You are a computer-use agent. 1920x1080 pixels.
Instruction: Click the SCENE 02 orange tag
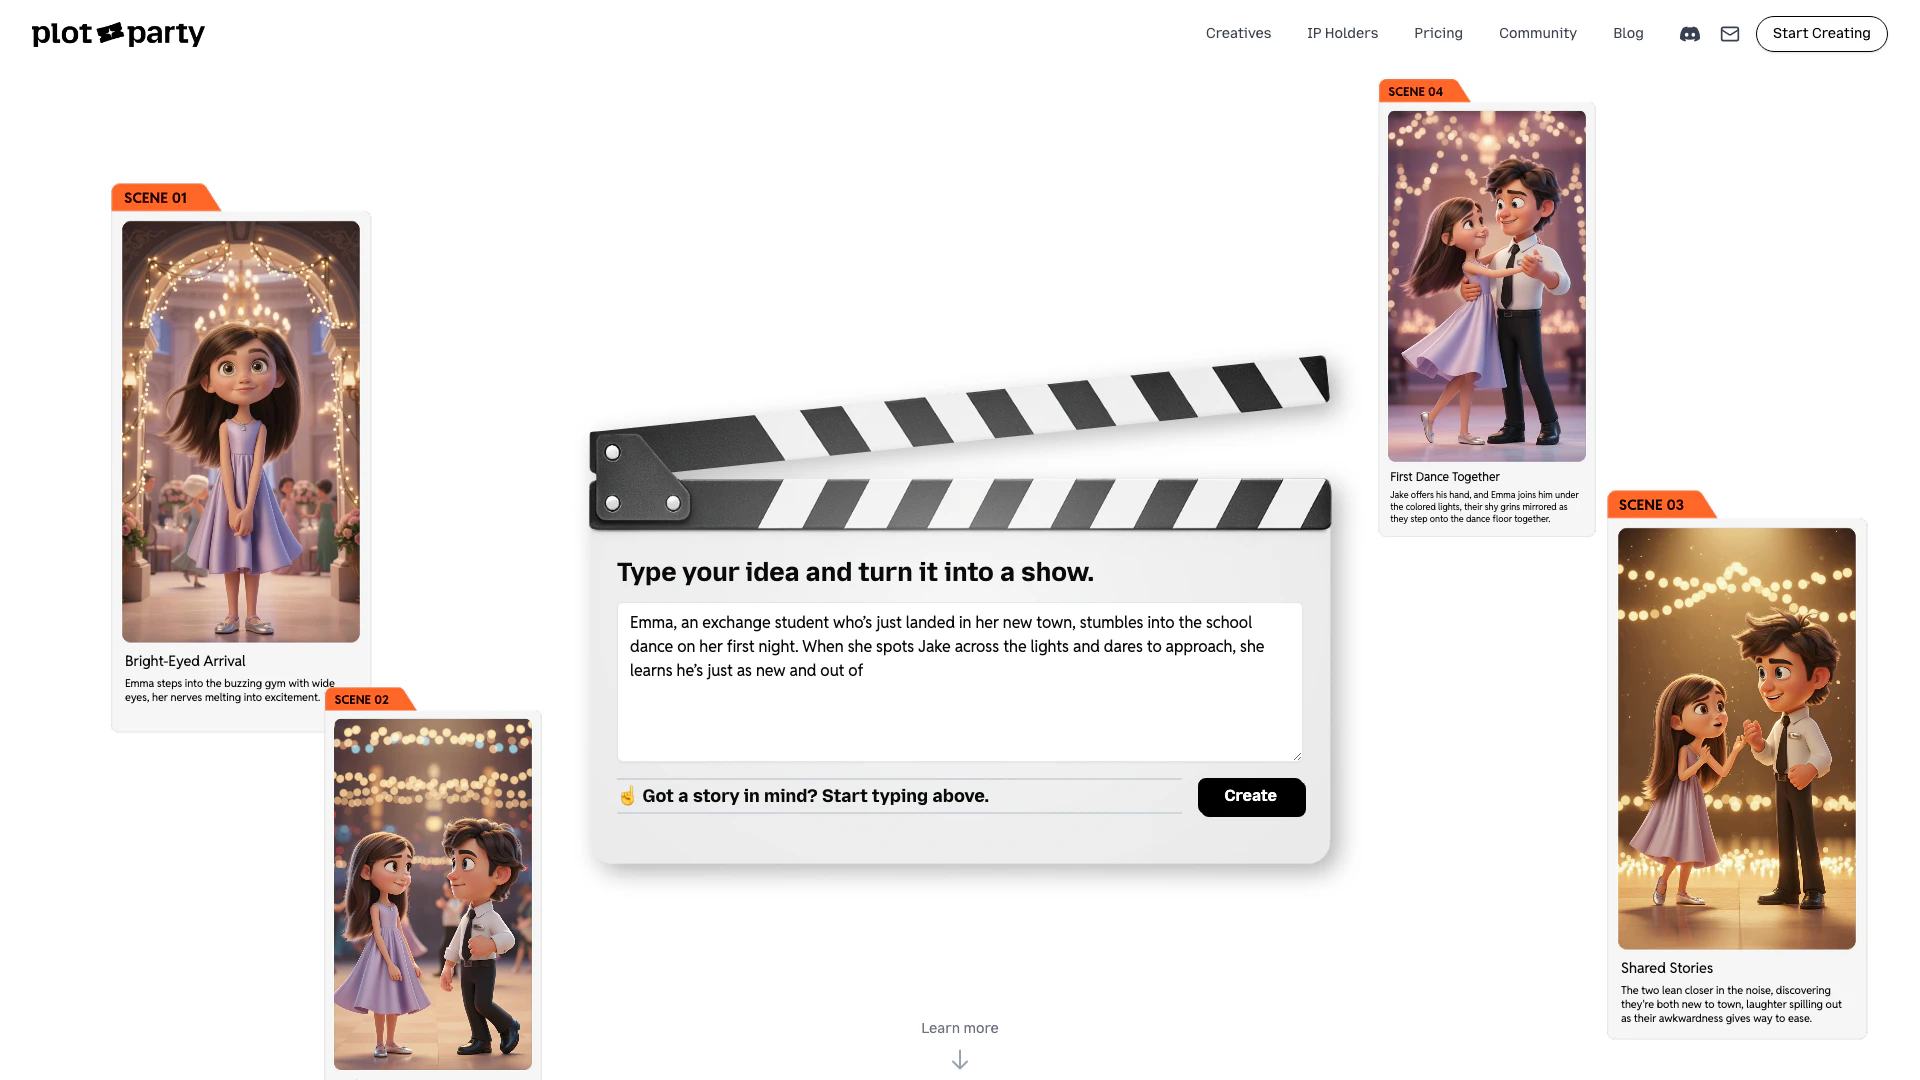(x=362, y=700)
